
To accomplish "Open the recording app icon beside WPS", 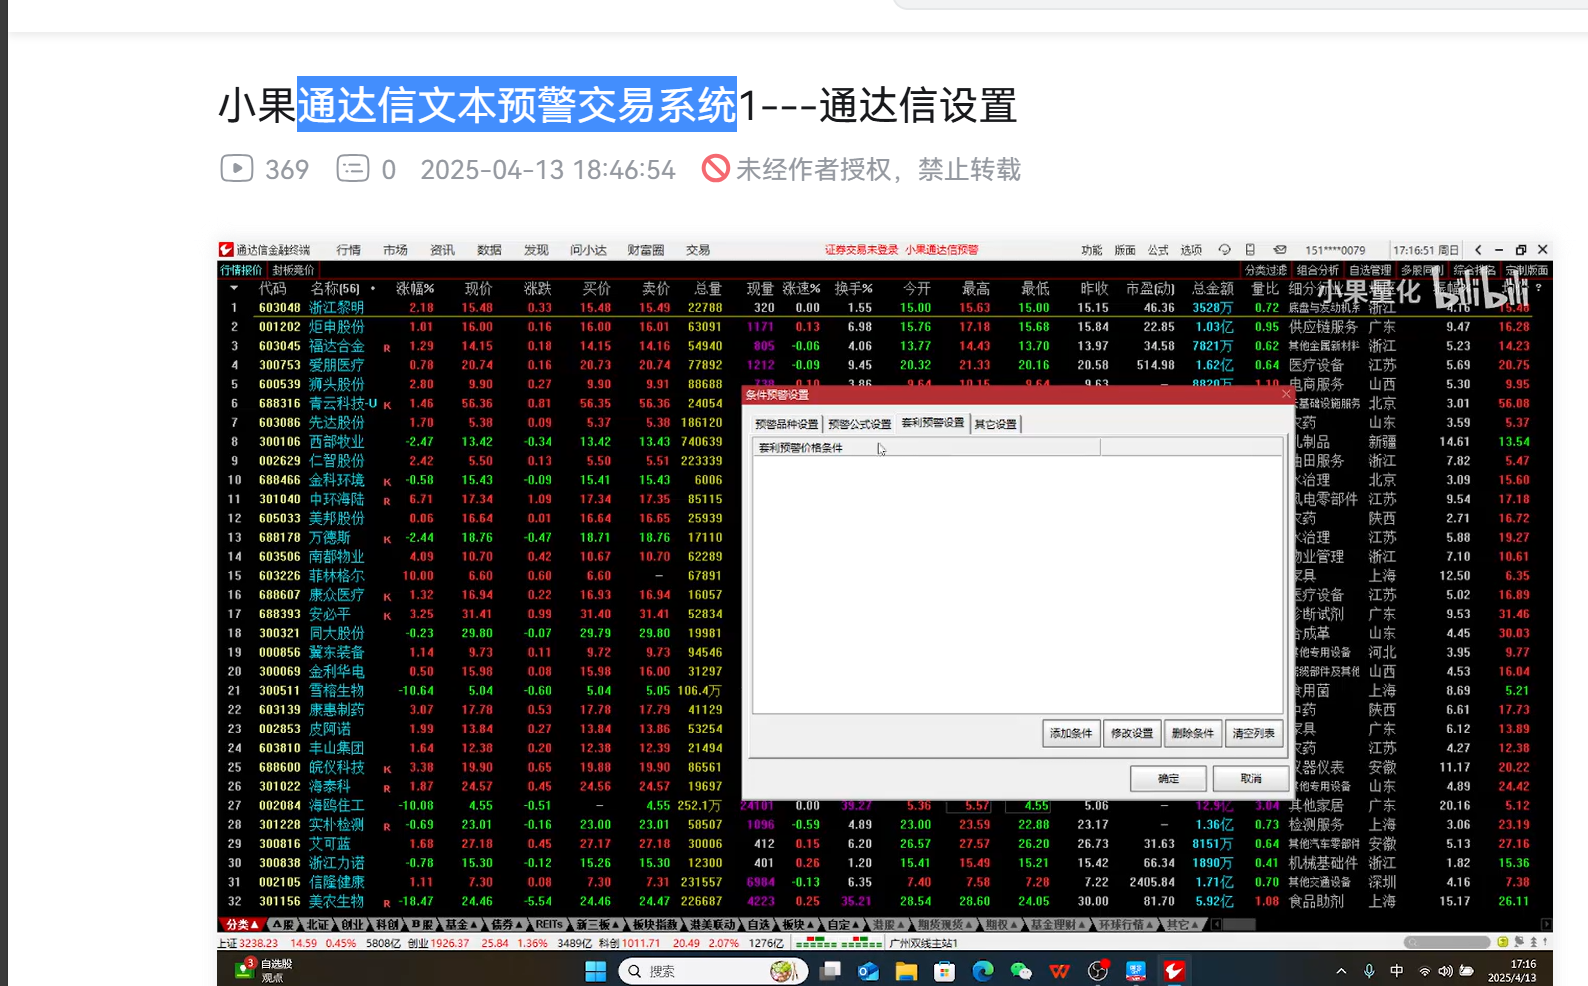I will click(x=1098, y=971).
